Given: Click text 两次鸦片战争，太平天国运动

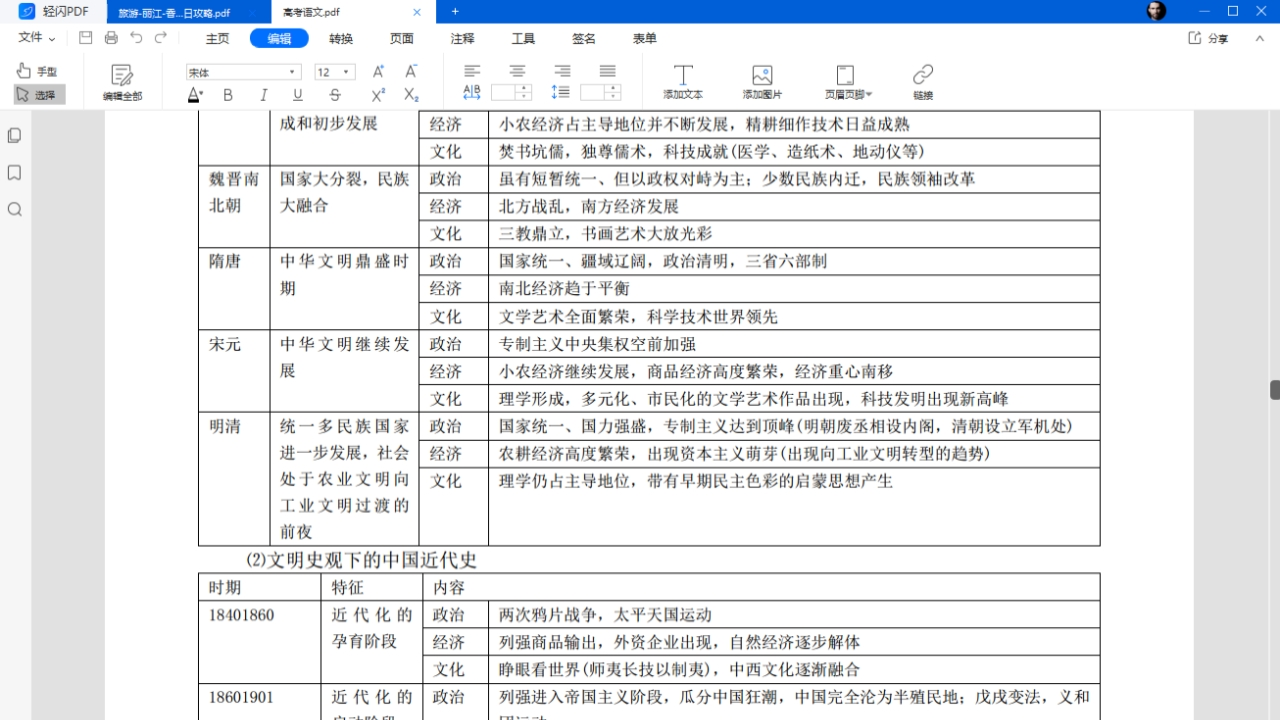Looking at the screenshot, I should click(605, 615).
